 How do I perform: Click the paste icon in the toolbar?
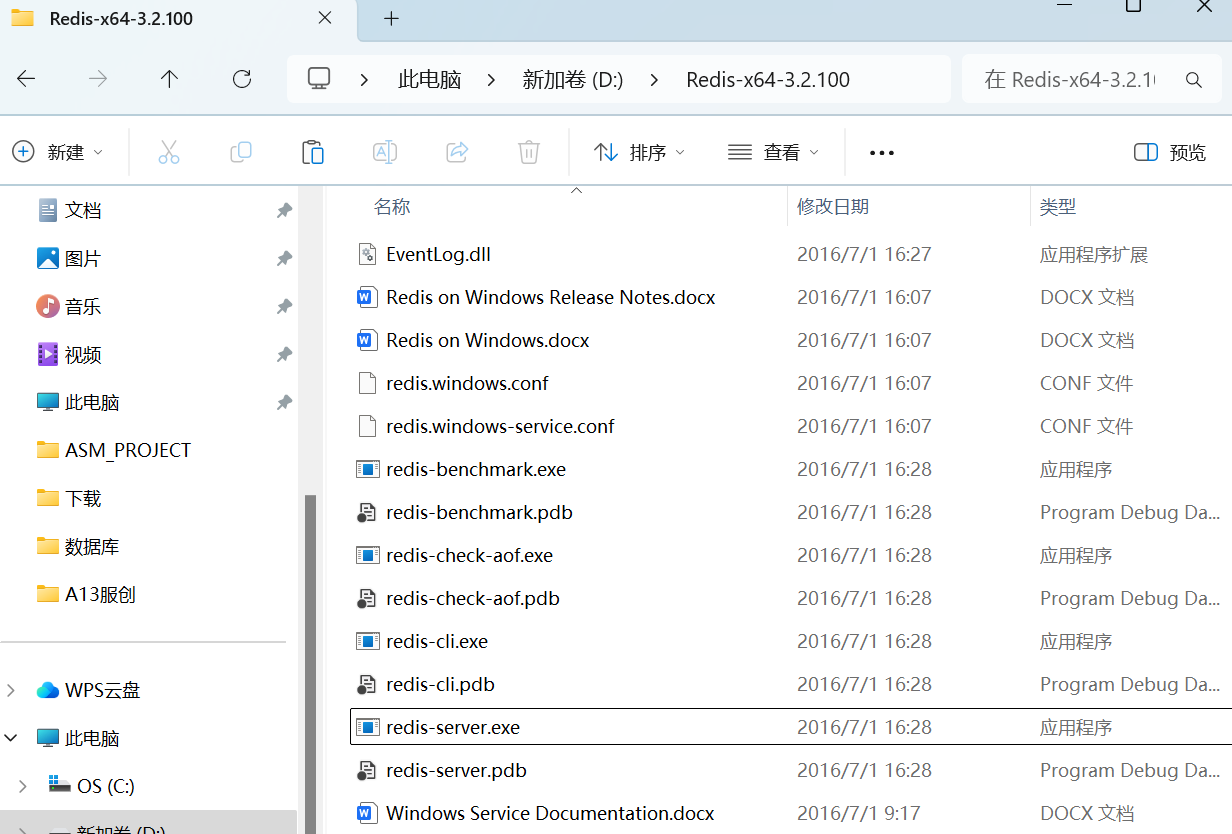point(312,152)
